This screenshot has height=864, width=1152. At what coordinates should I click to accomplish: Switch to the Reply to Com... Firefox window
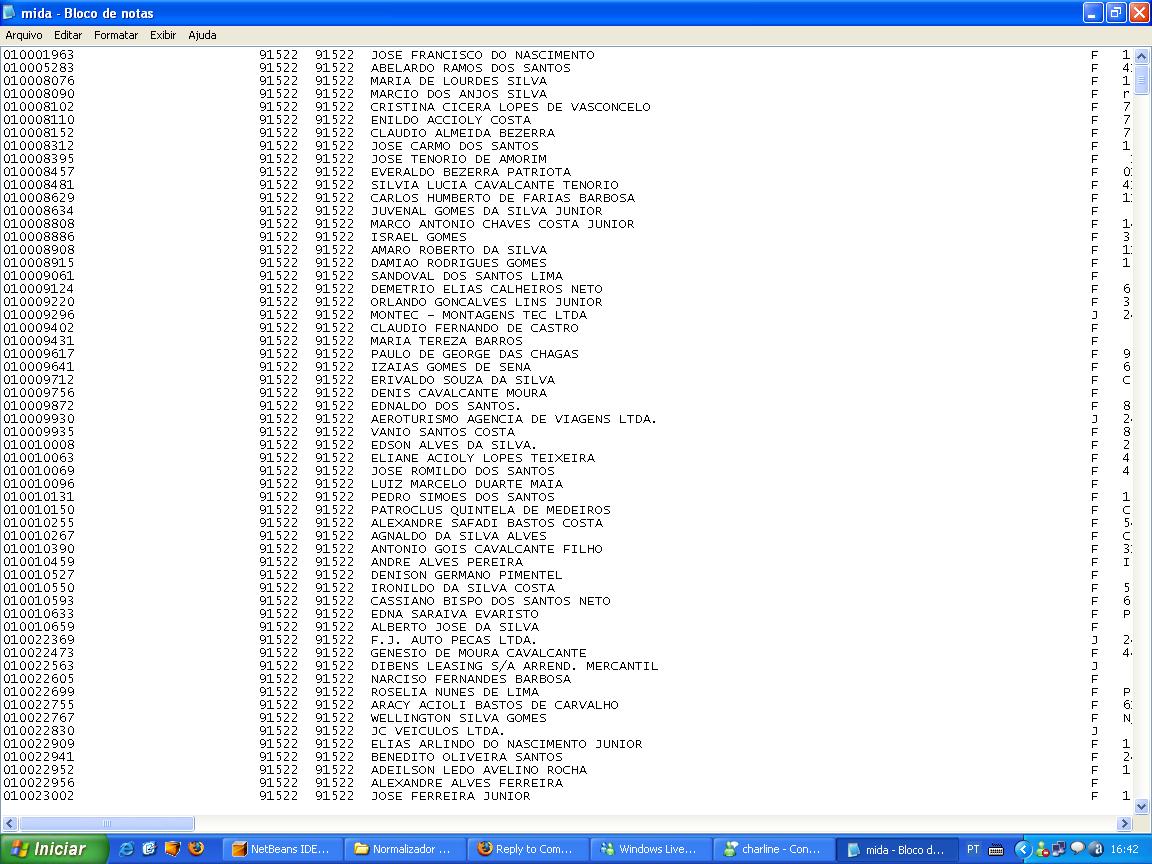click(x=528, y=849)
